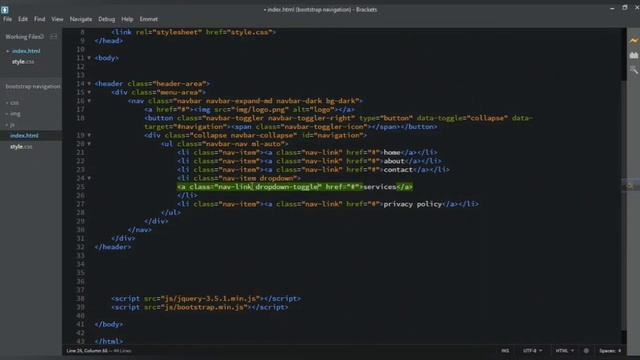
Task: Open the HTML language mode dropdown
Action: click(564, 351)
